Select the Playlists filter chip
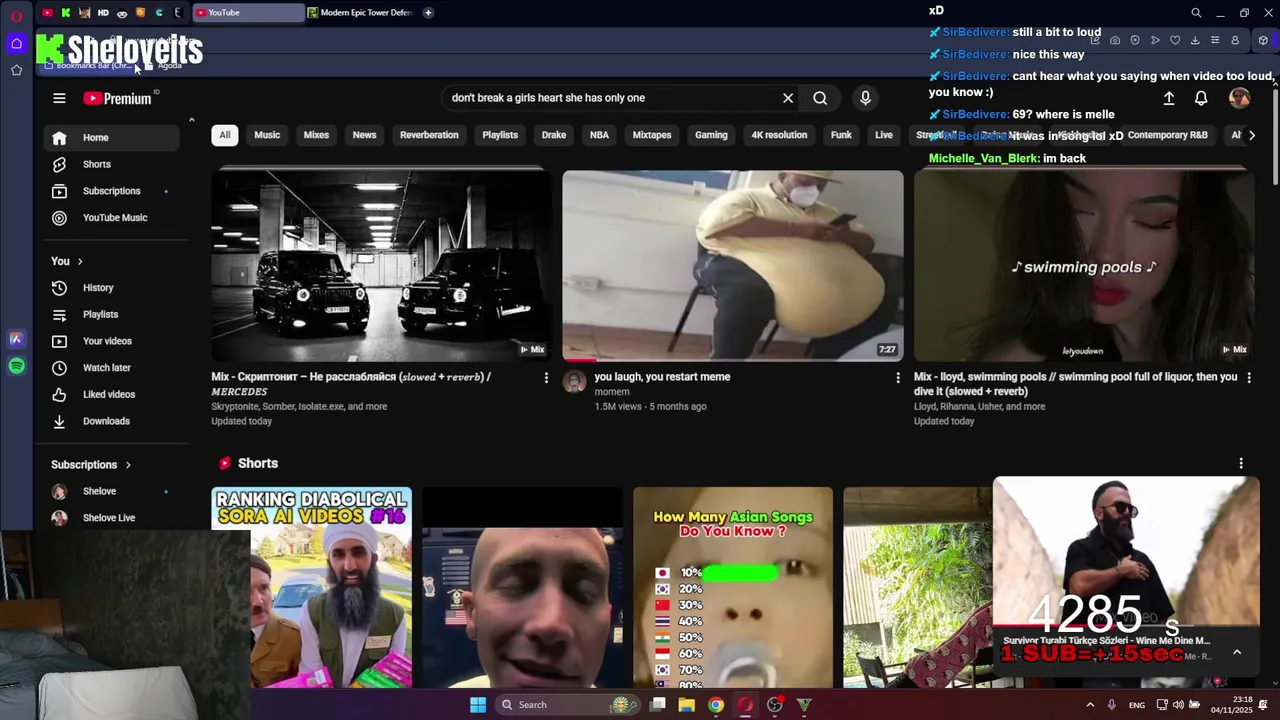The width and height of the screenshot is (1280, 720). 500,135
